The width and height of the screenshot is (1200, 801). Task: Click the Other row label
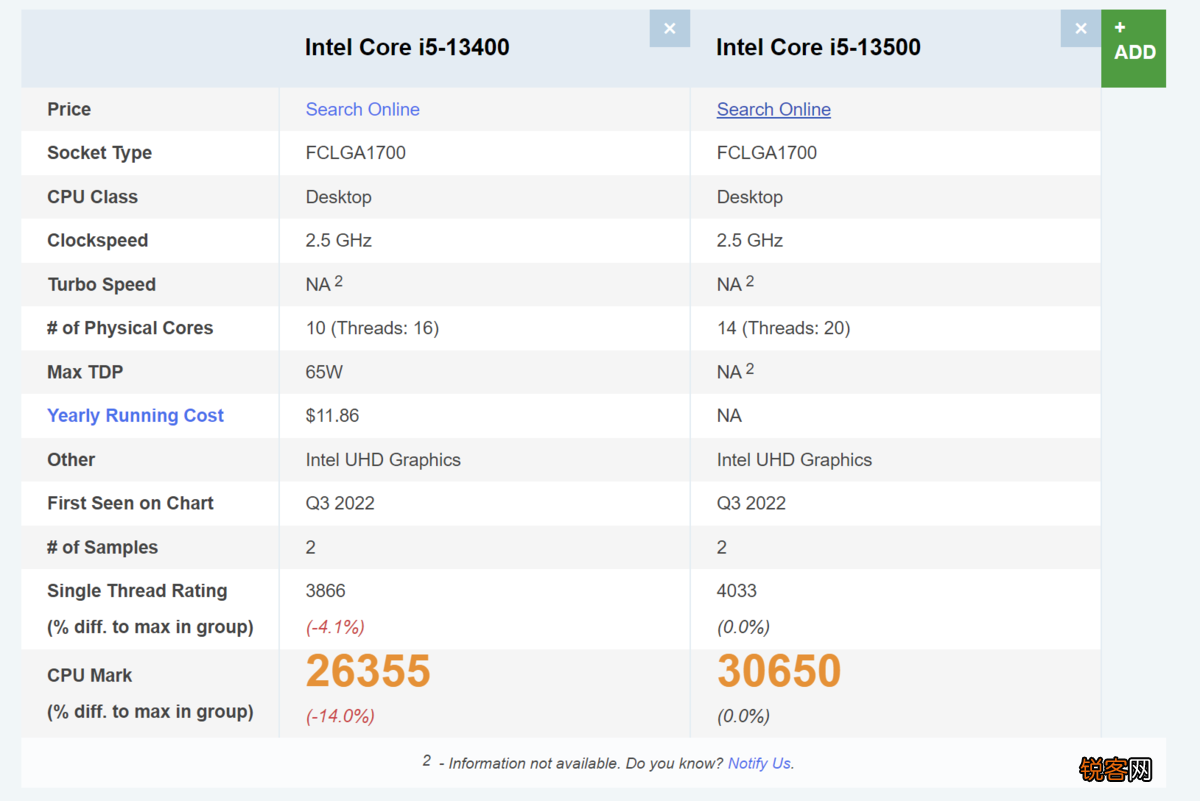(71, 460)
